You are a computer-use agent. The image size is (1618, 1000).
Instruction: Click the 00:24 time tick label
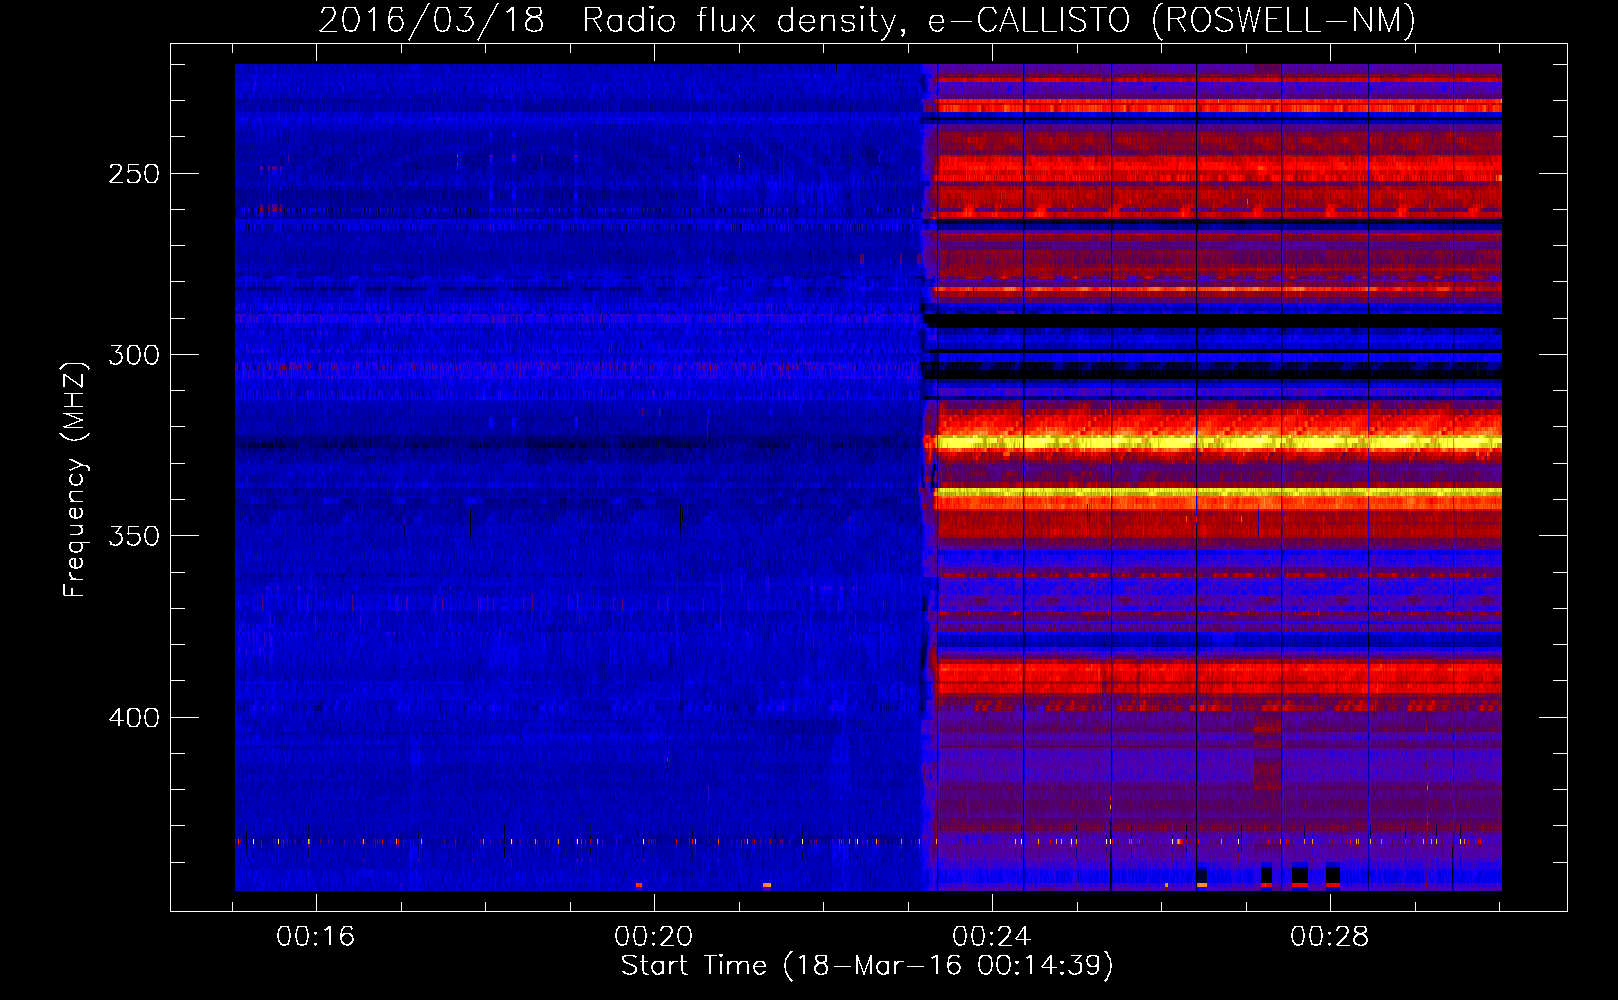tap(992, 936)
